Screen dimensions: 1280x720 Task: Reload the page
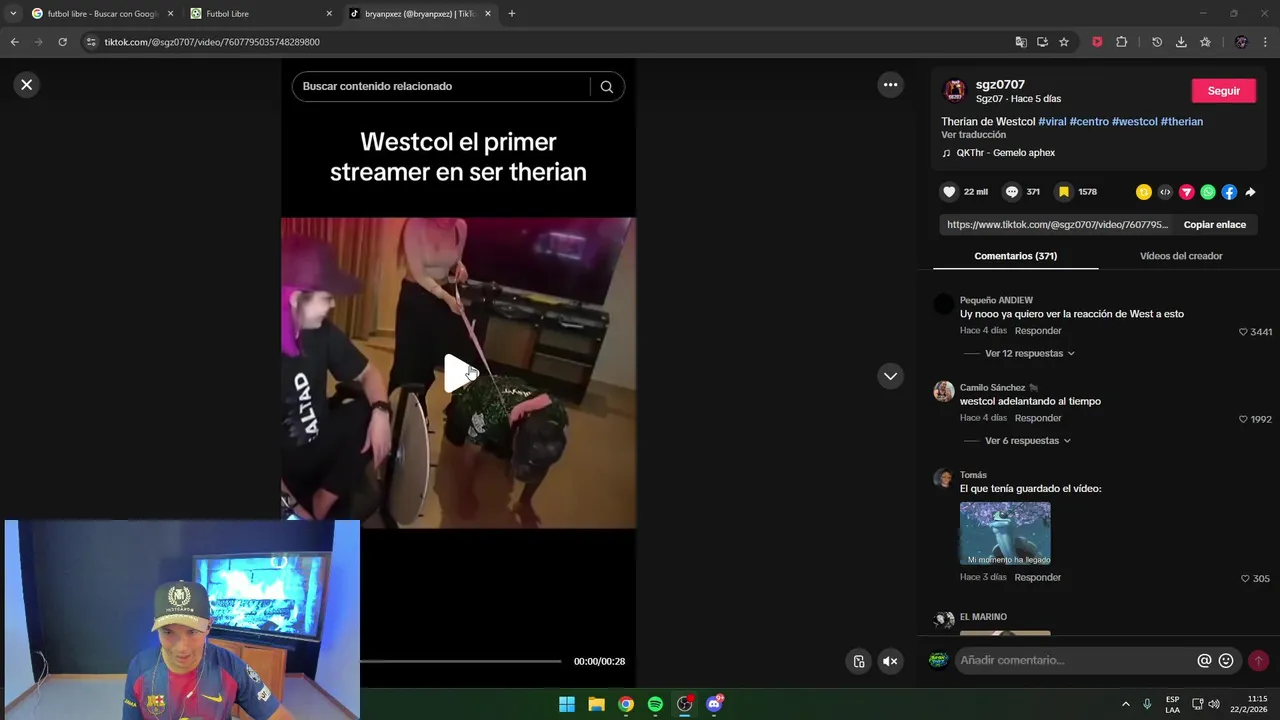click(62, 42)
